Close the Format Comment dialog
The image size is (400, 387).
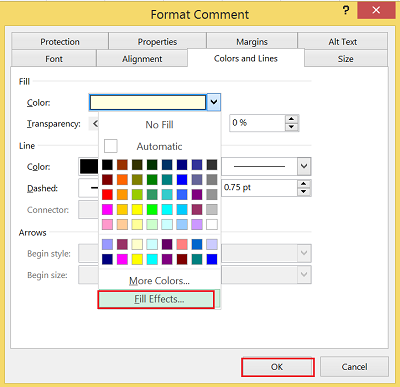click(376, 10)
